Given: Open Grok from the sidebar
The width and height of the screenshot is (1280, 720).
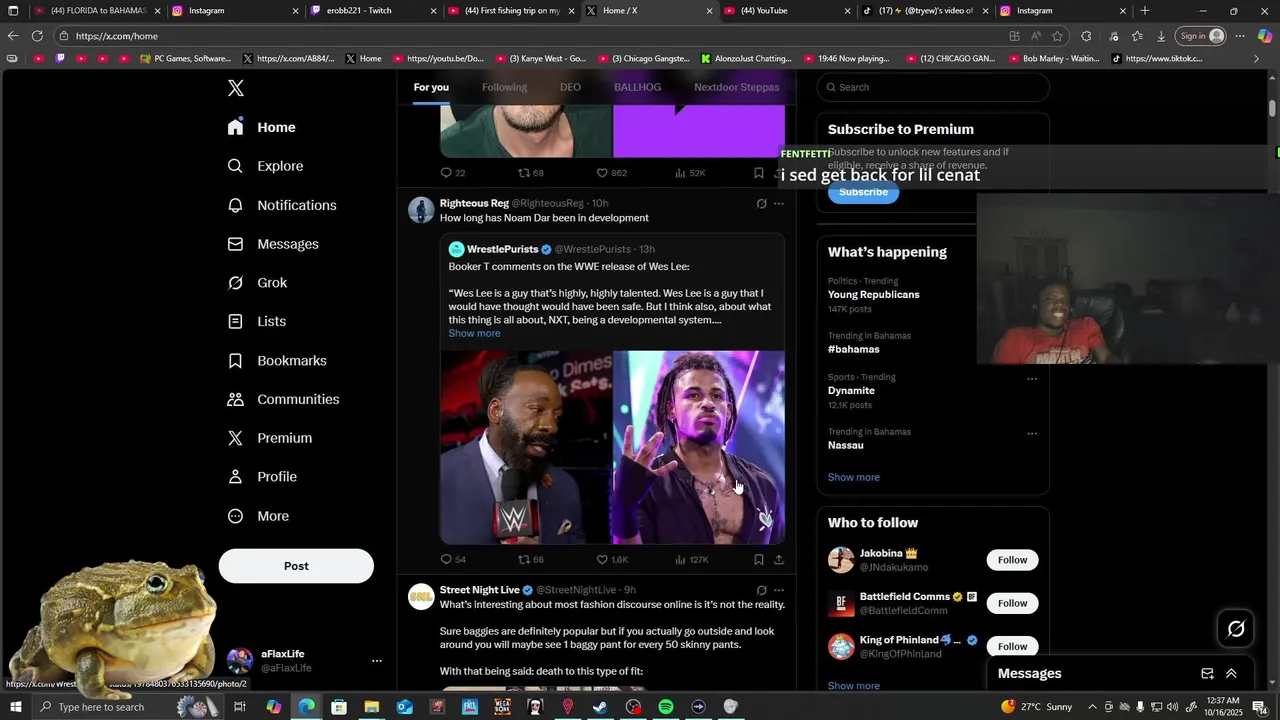Looking at the screenshot, I should tap(258, 283).
